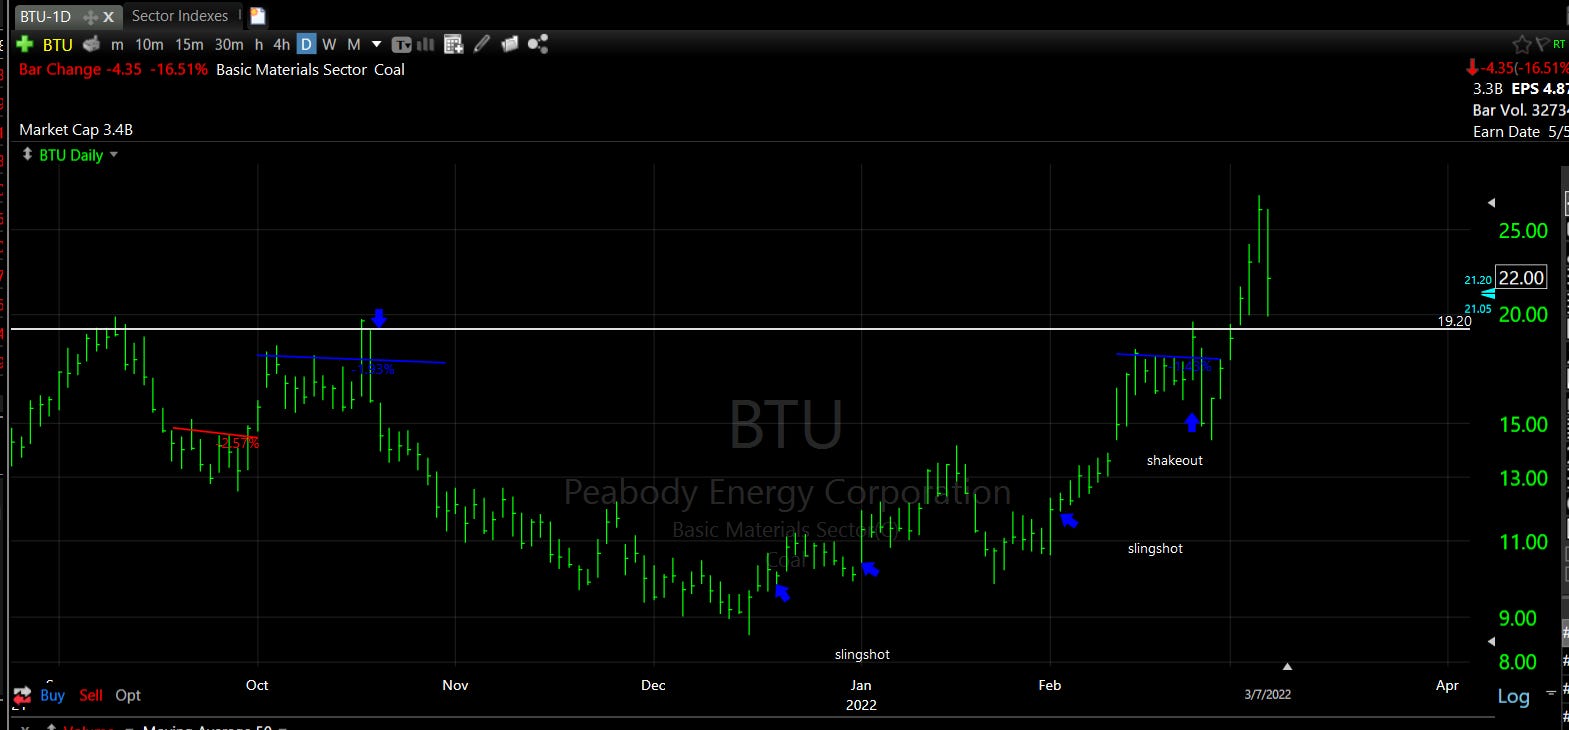Click the Bar Vol. value text

click(x=1520, y=110)
